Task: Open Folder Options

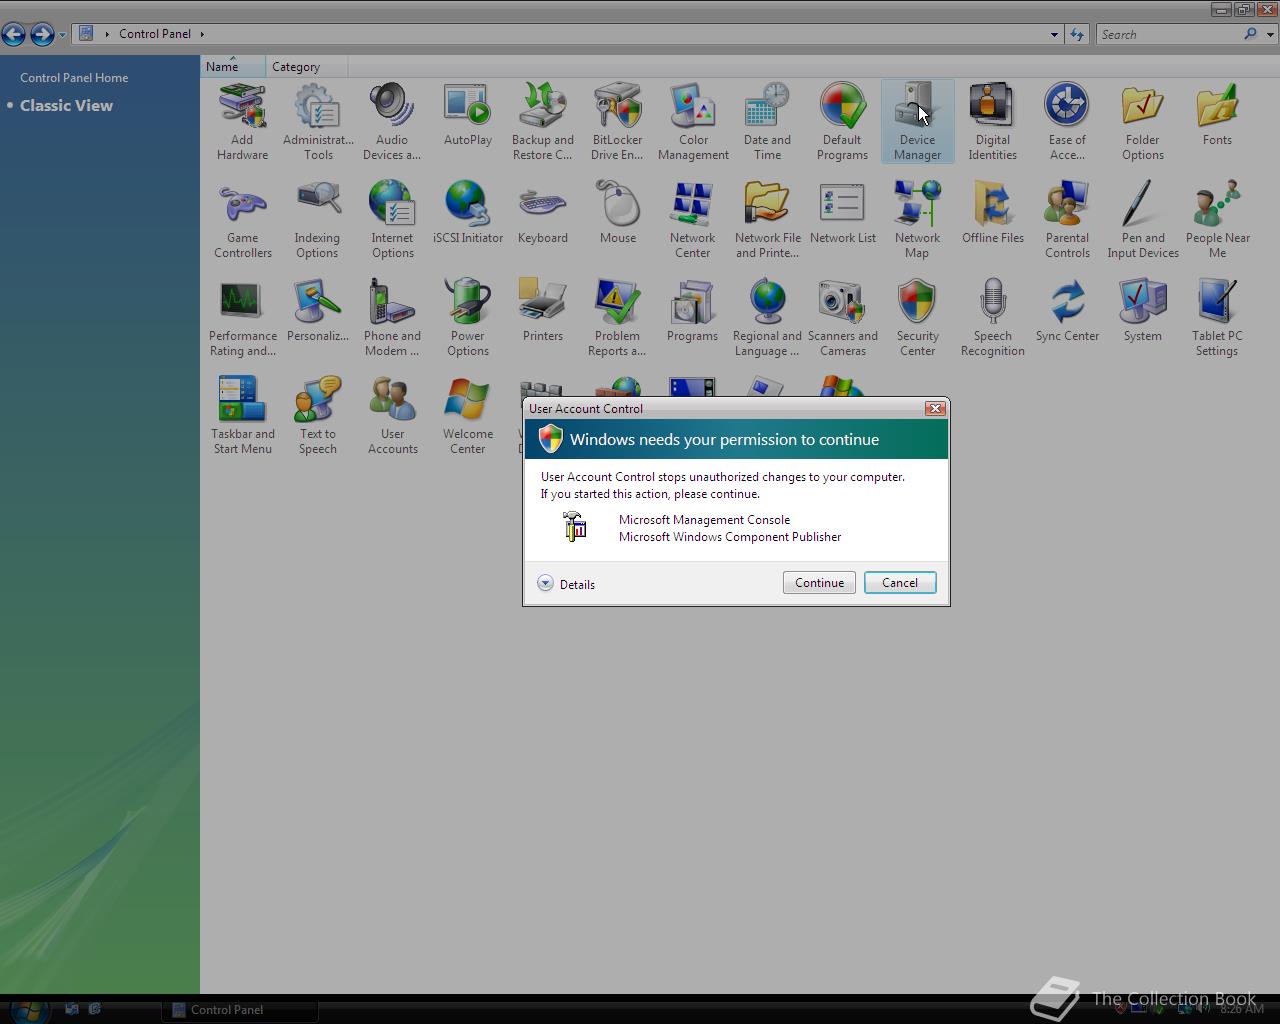Action: pyautogui.click(x=1142, y=121)
